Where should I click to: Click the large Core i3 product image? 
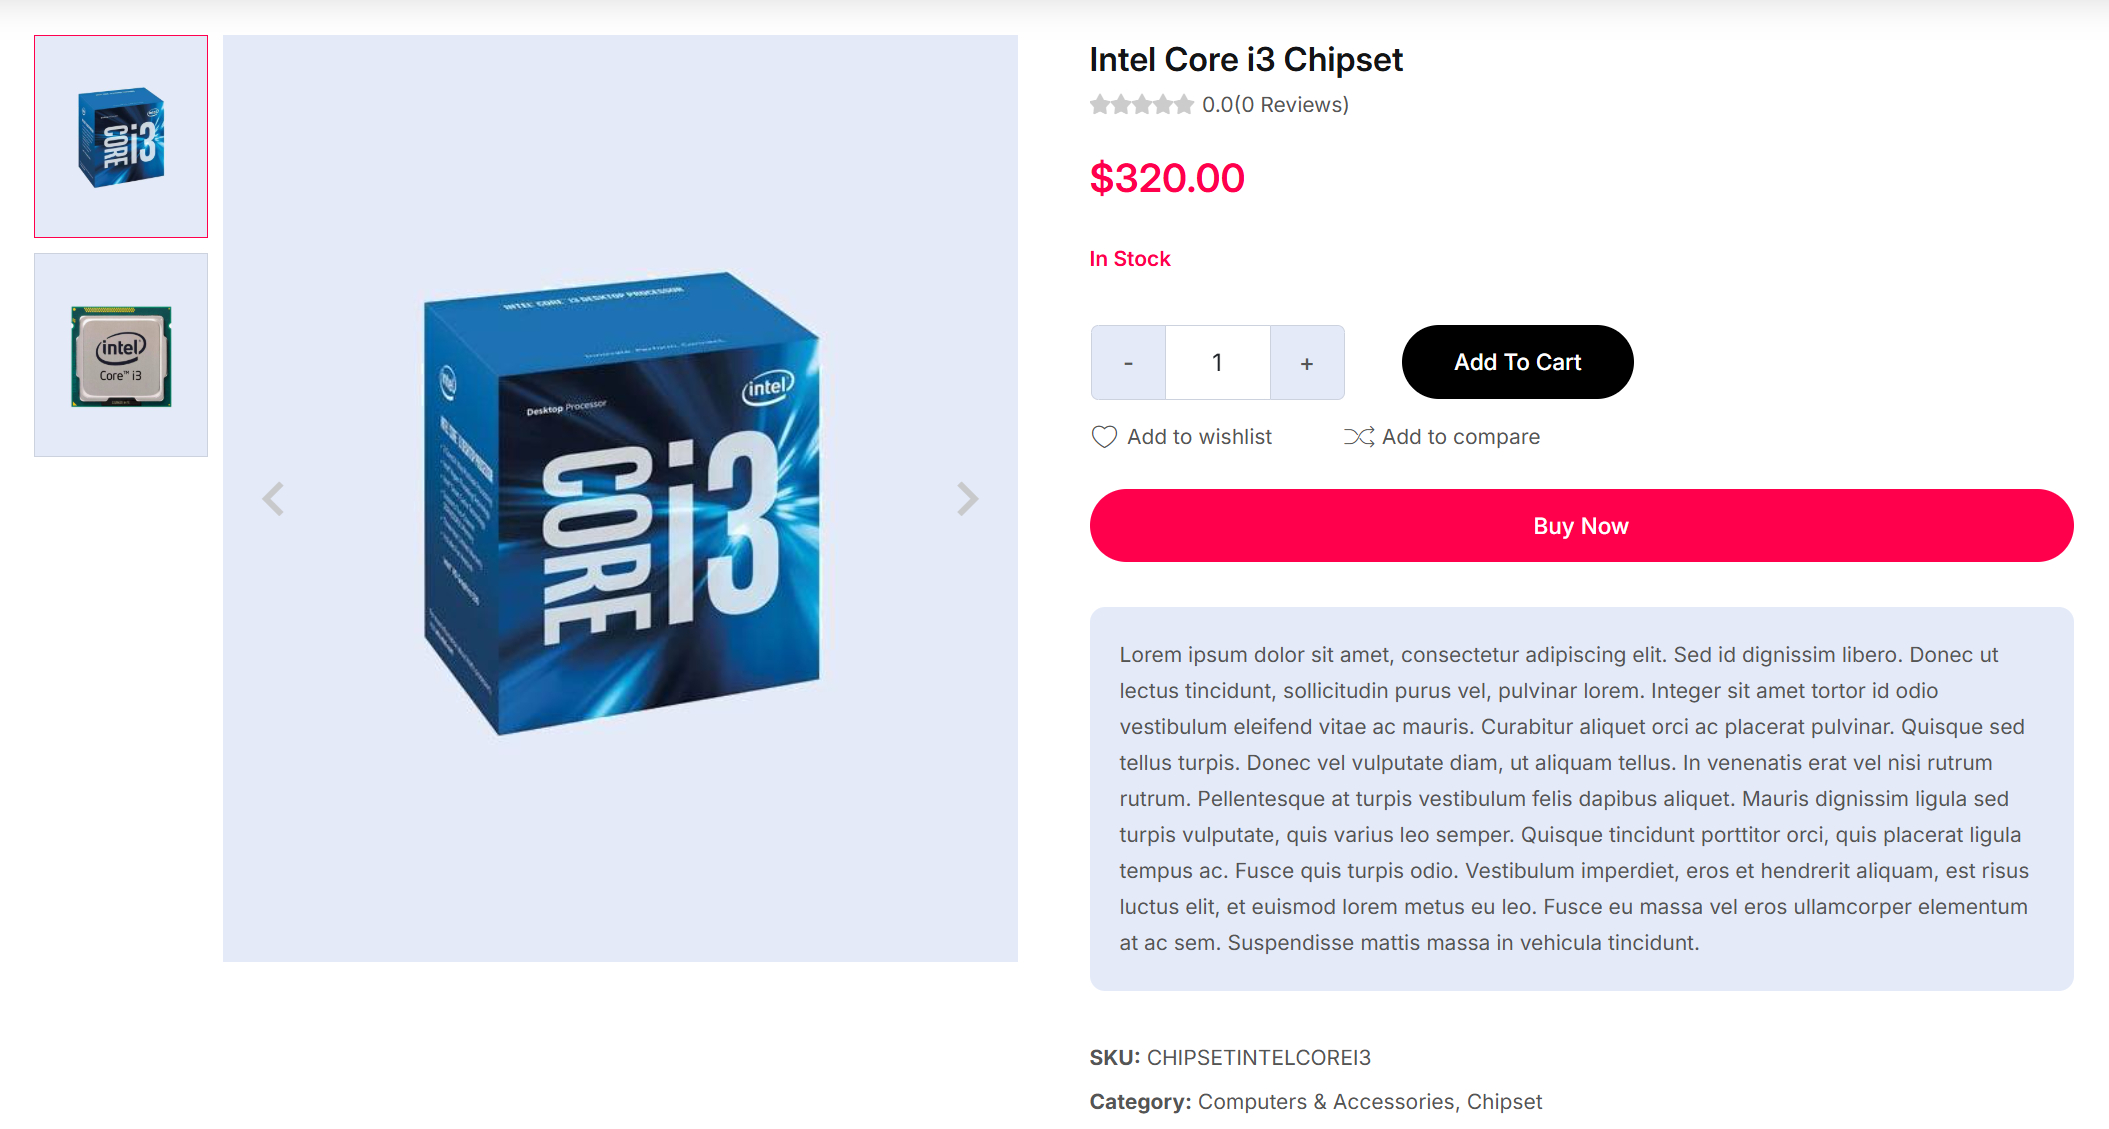tap(620, 500)
